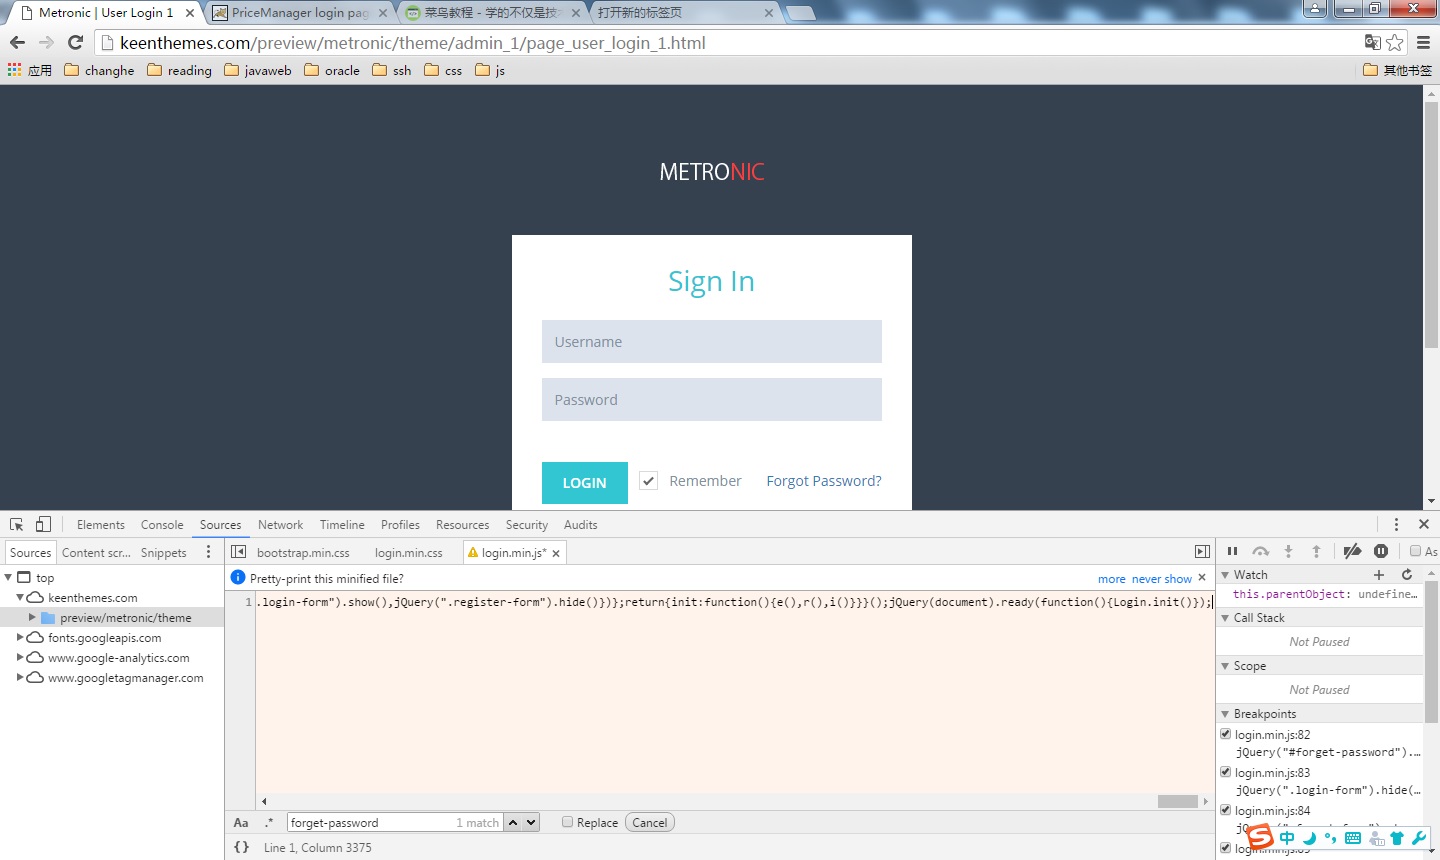Image resolution: width=1440 pixels, height=860 pixels.
Task: Expand fonts.googleapis.com tree node
Action: (20, 637)
